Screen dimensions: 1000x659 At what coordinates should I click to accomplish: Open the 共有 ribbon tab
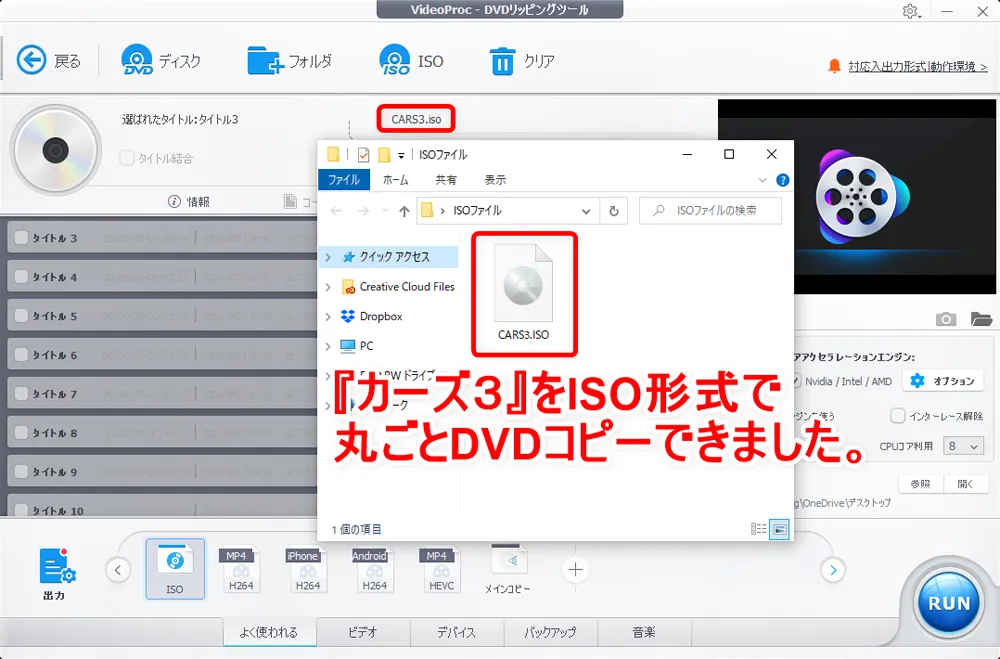[446, 180]
